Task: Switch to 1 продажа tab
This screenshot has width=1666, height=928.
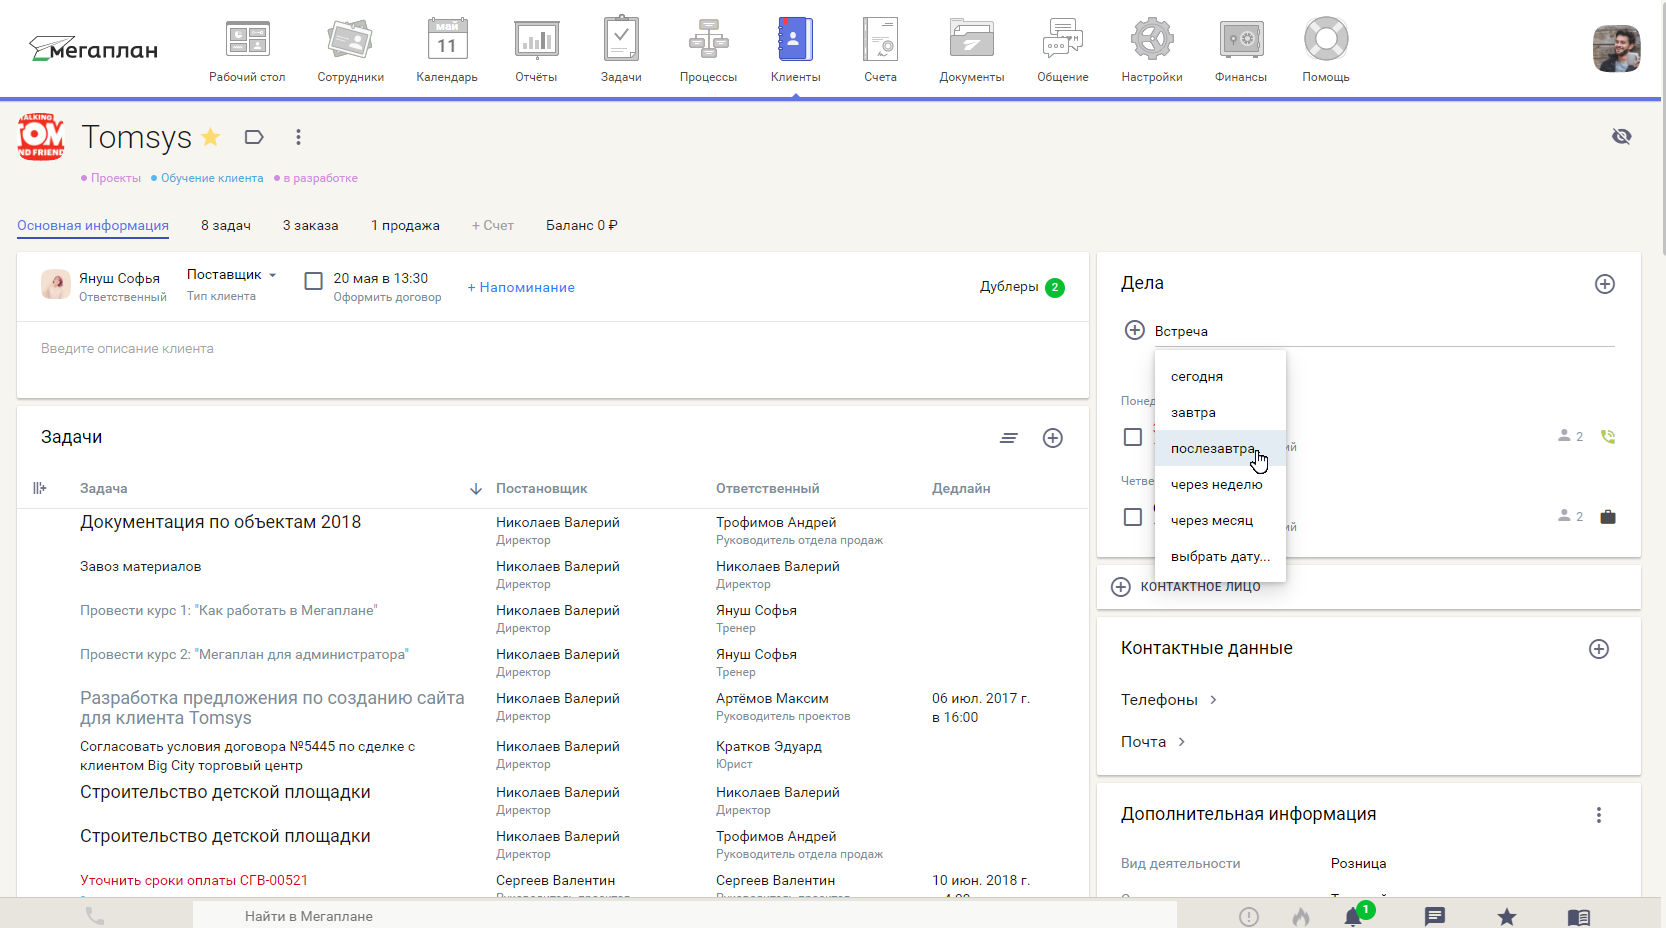Action: pos(405,225)
